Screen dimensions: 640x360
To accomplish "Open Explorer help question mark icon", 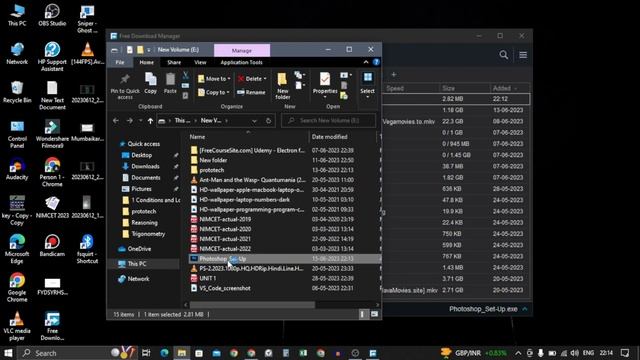I will click(376, 62).
